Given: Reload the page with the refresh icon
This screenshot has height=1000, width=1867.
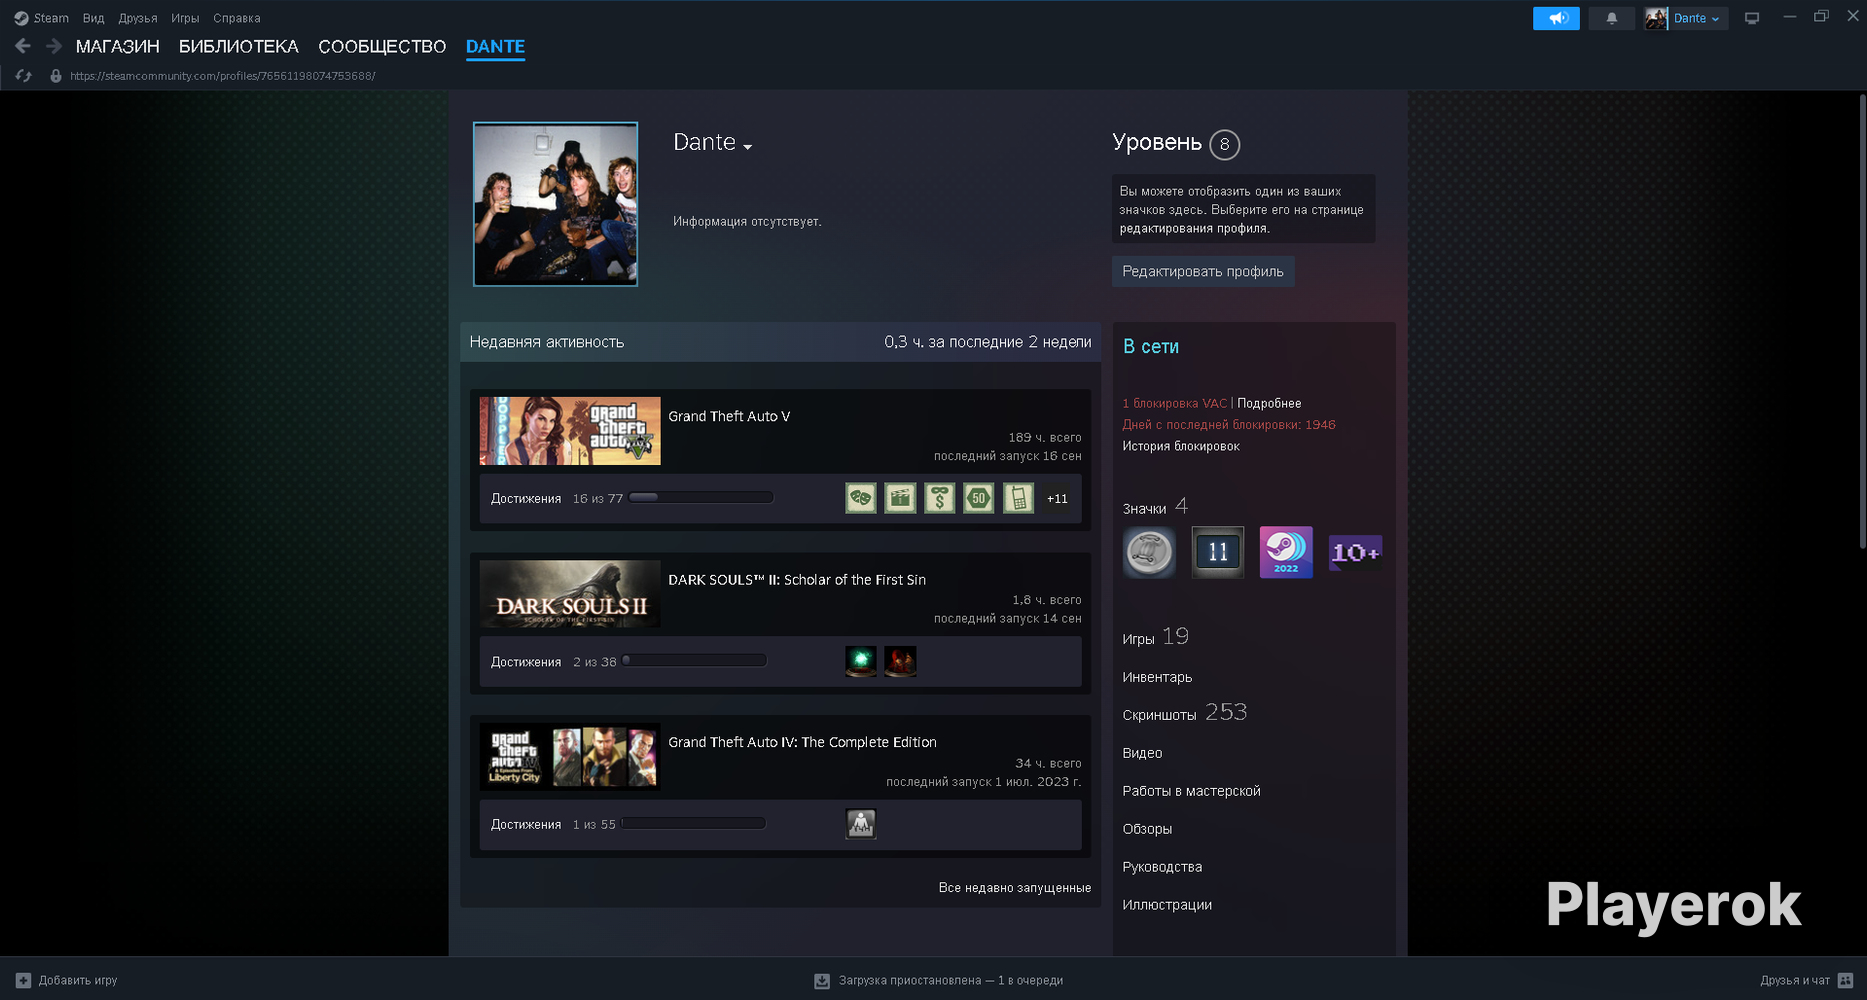Looking at the screenshot, I should click(24, 76).
